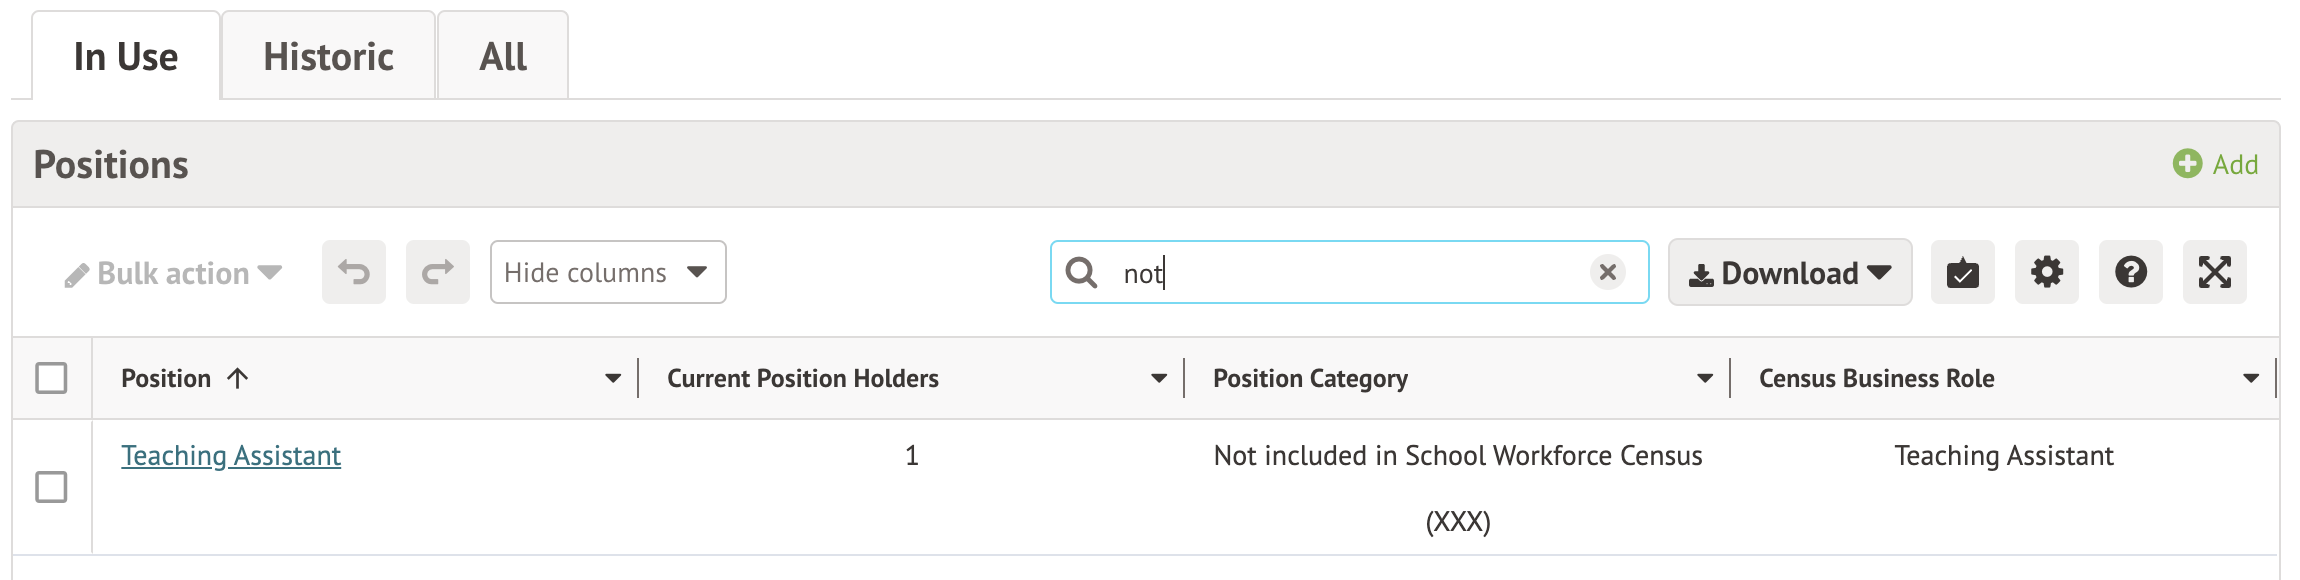Click the undo arrow icon

coord(354,272)
